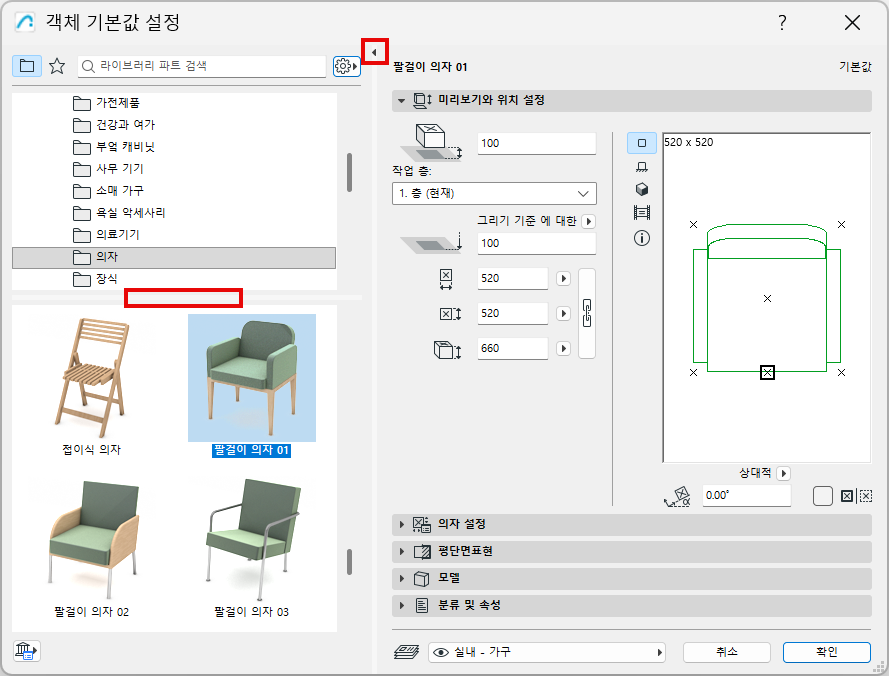Toggle mirror checkbox next to rotation angle
889x676 pixels.
(822, 496)
